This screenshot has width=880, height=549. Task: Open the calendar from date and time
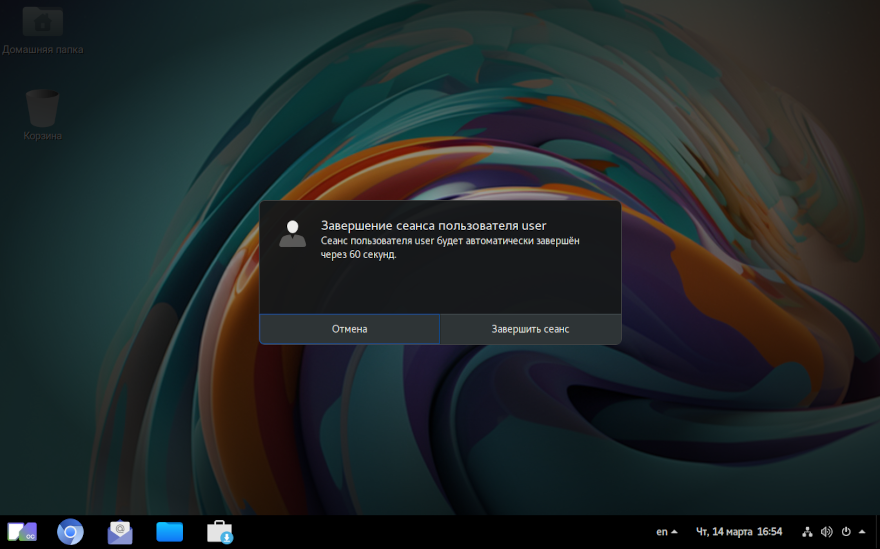[739, 532]
